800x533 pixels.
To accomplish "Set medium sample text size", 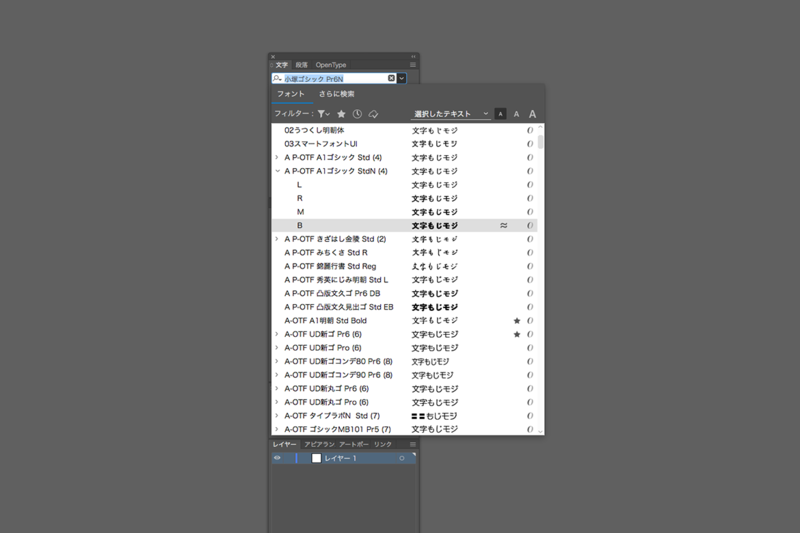I will [516, 114].
